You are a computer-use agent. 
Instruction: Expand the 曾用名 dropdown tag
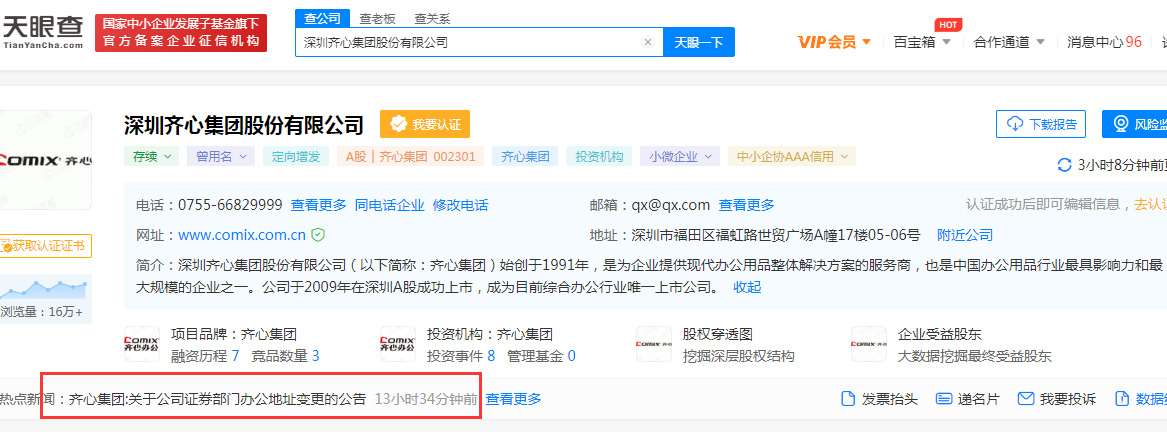click(x=221, y=156)
